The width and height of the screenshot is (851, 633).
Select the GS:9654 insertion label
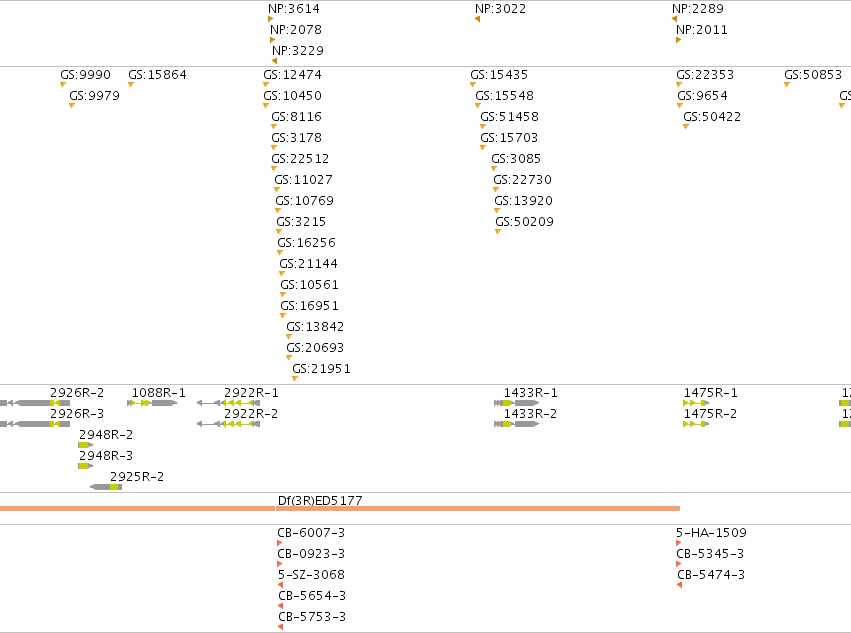(x=702, y=96)
